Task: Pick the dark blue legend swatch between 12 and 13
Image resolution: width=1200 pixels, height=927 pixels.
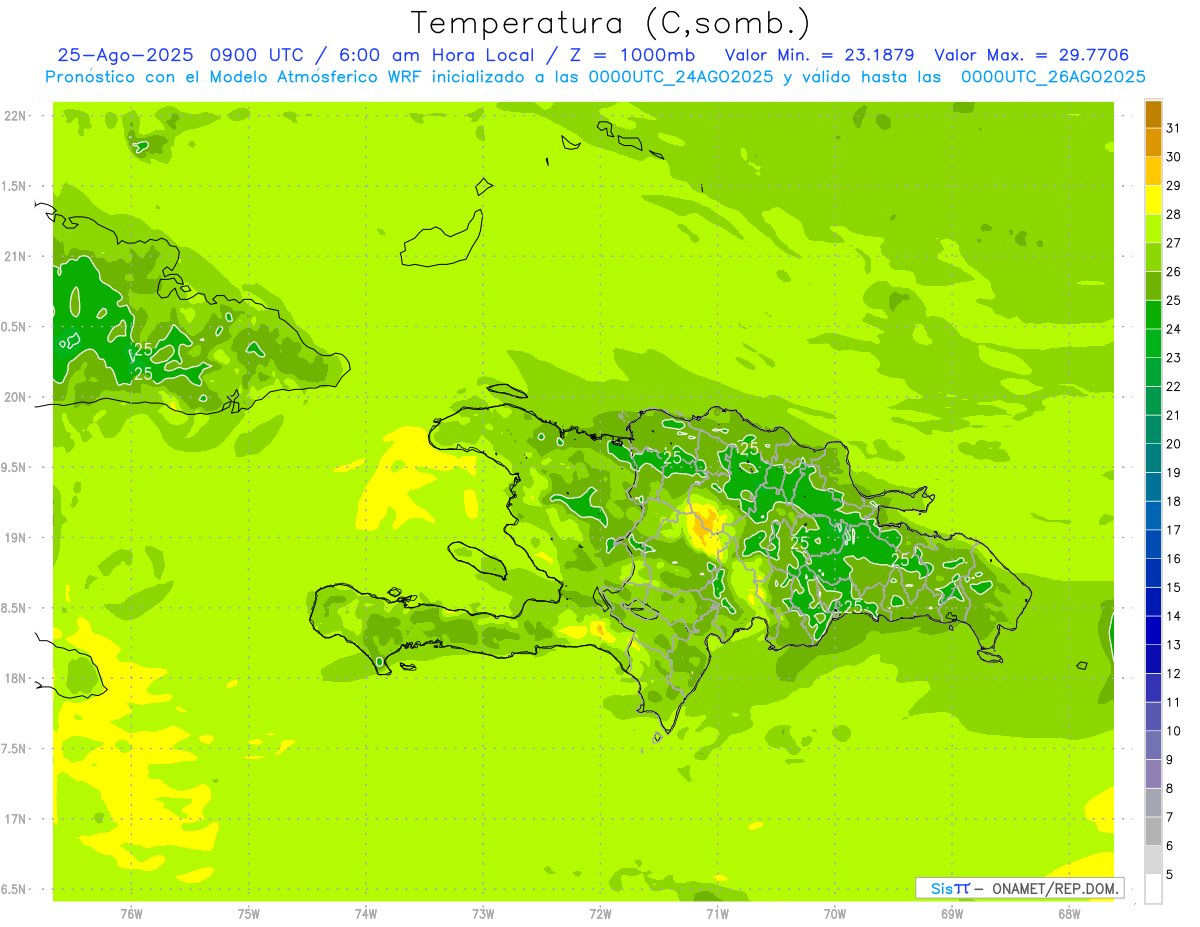Action: click(1153, 659)
